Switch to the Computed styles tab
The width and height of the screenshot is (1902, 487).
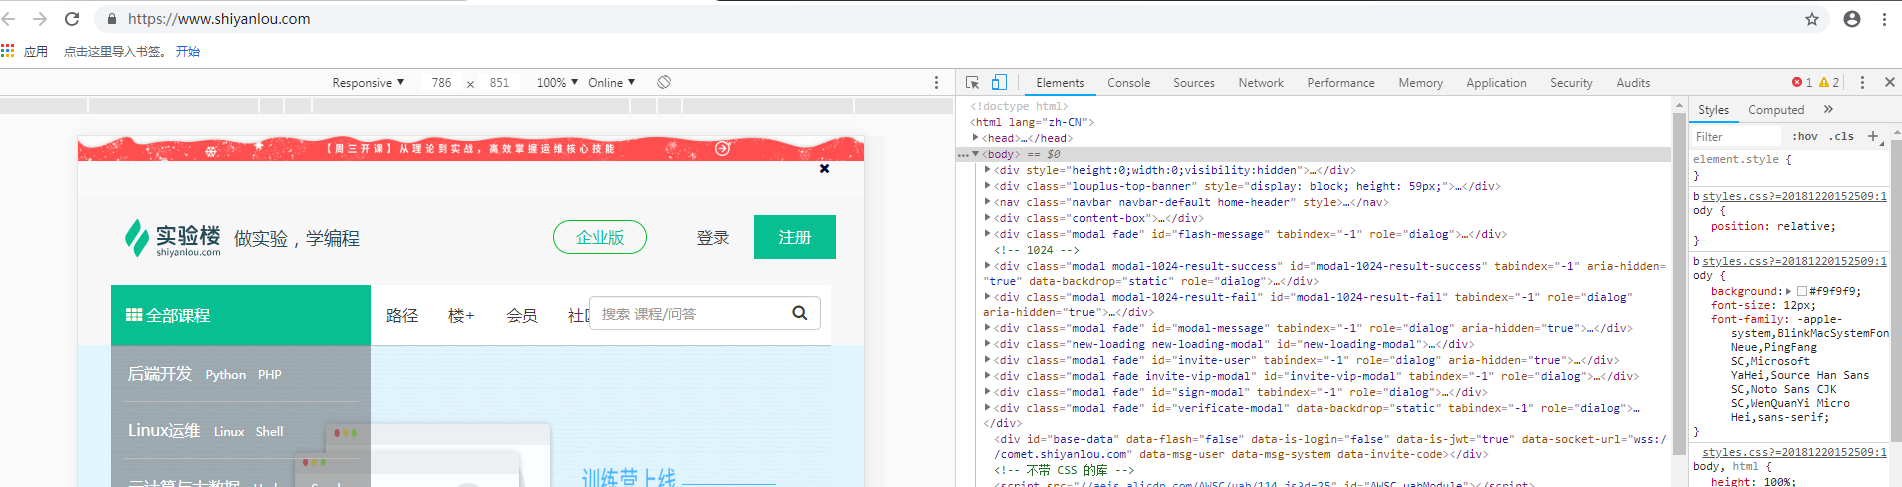point(1776,110)
